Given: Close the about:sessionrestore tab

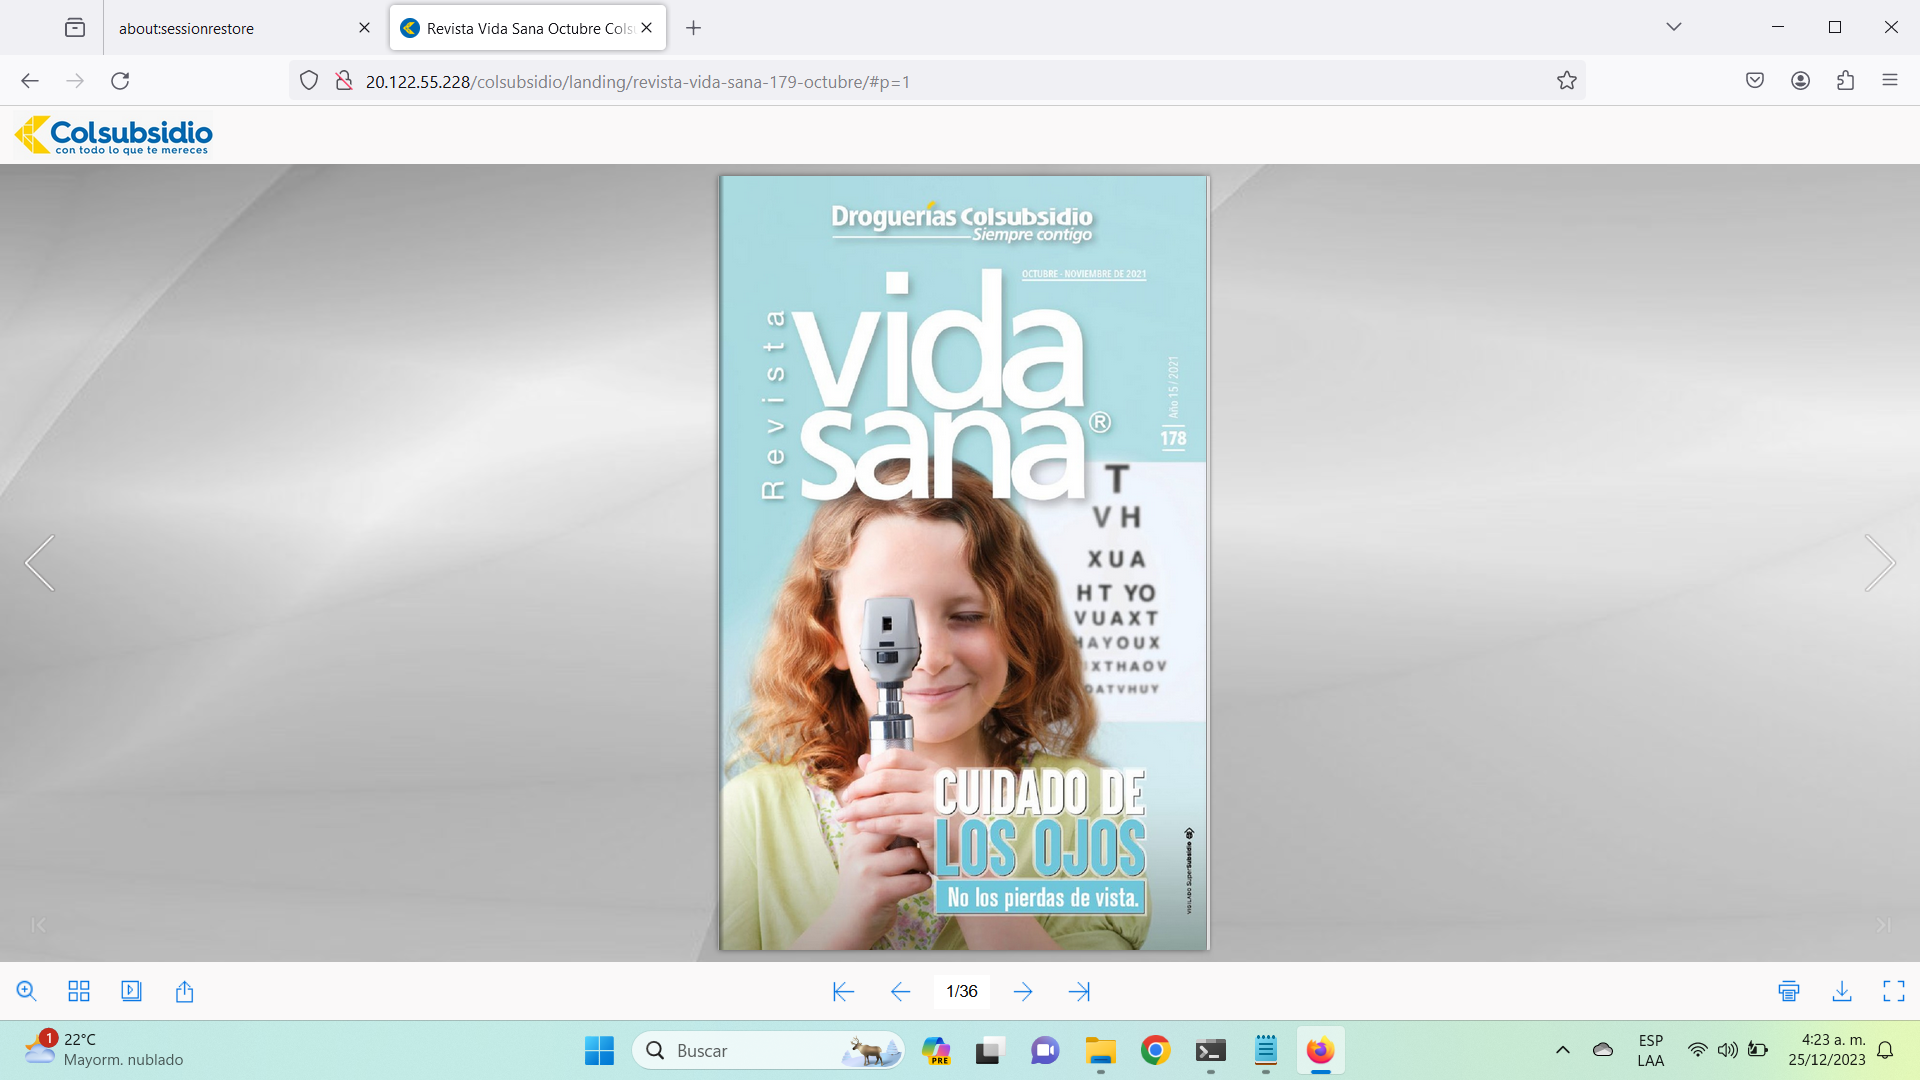Looking at the screenshot, I should point(364,28).
